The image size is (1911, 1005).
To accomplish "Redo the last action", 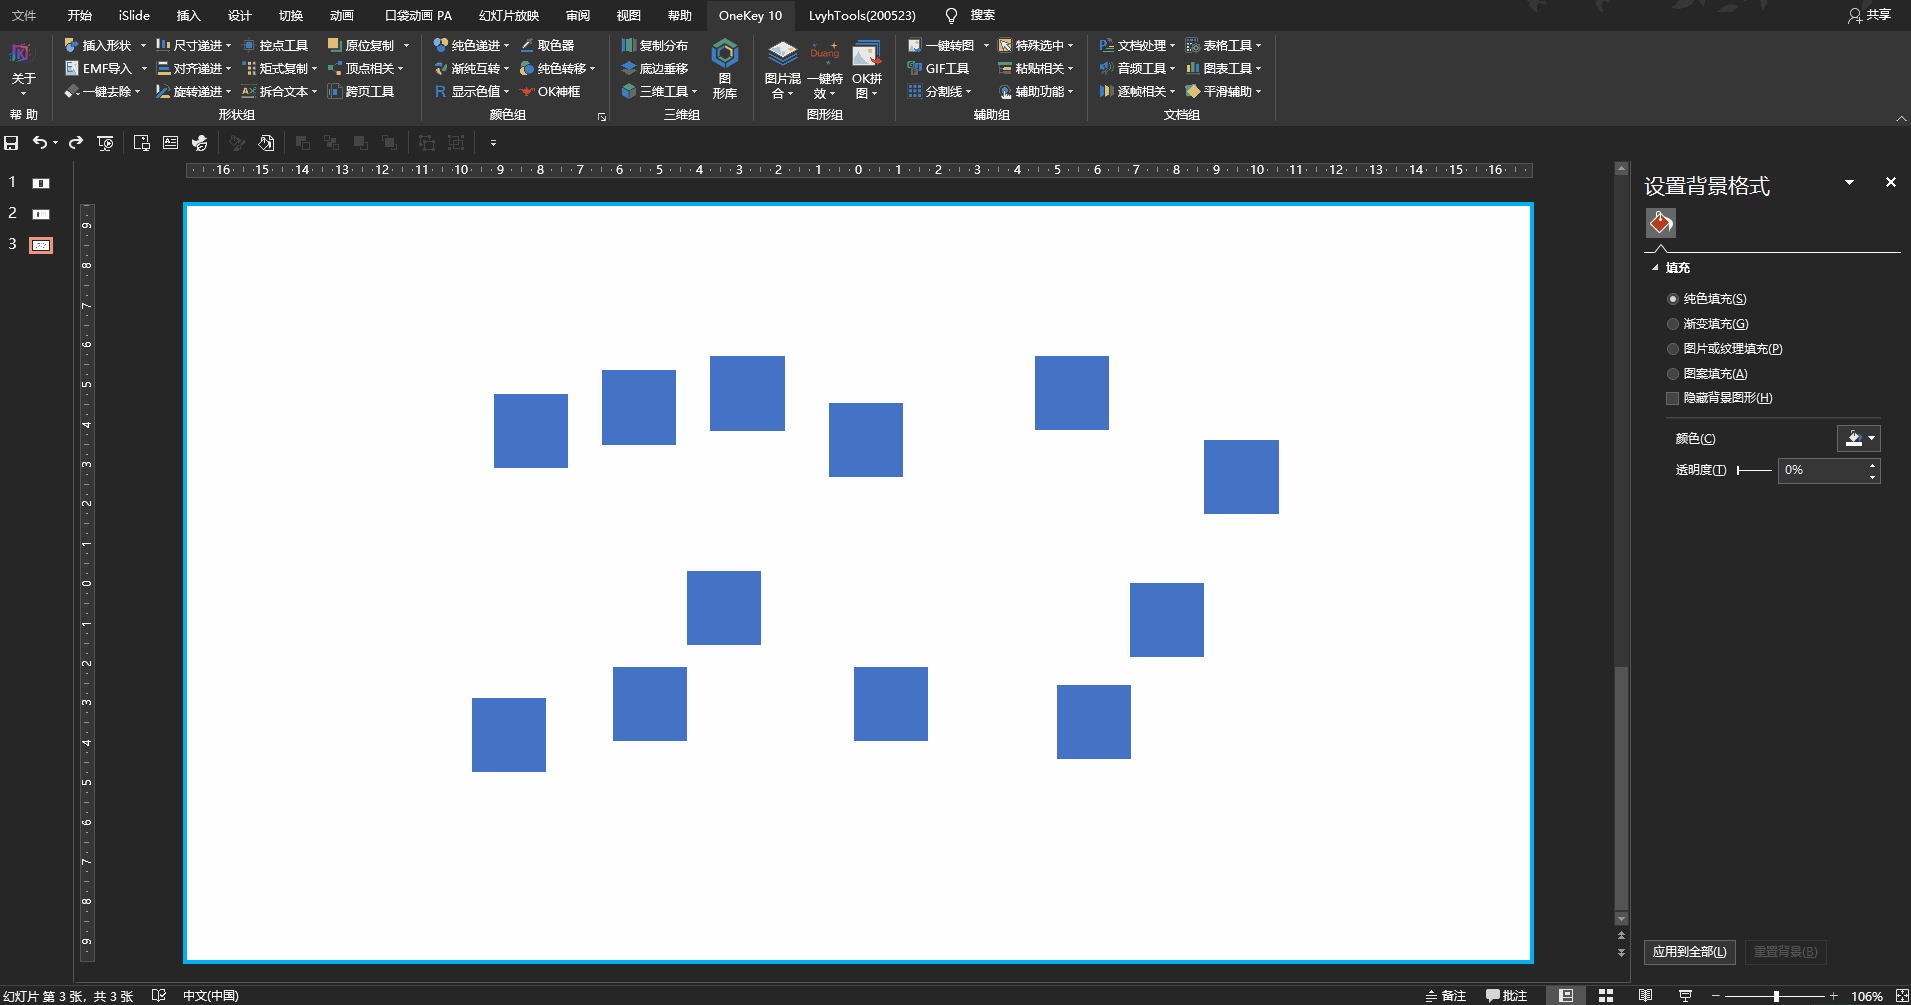I will [x=76, y=143].
